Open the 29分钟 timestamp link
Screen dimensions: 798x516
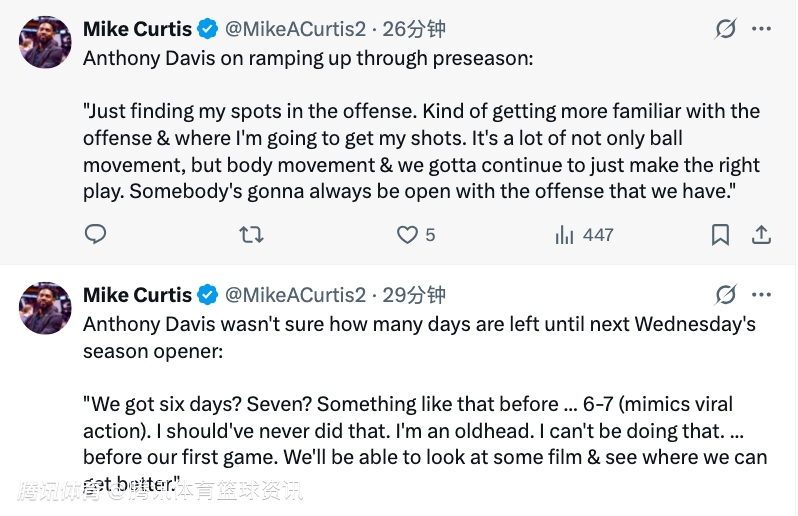(414, 295)
